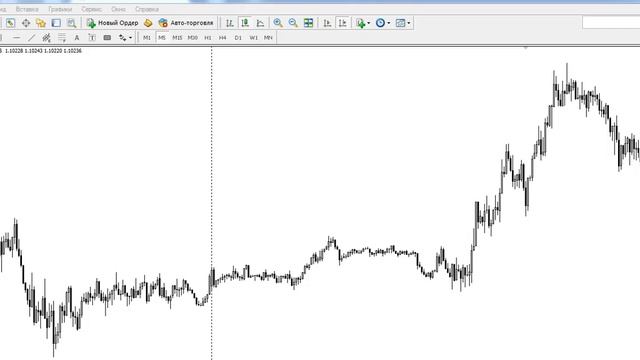
Task: Switch chart to Japanese candlesticks
Action: [x=245, y=23]
